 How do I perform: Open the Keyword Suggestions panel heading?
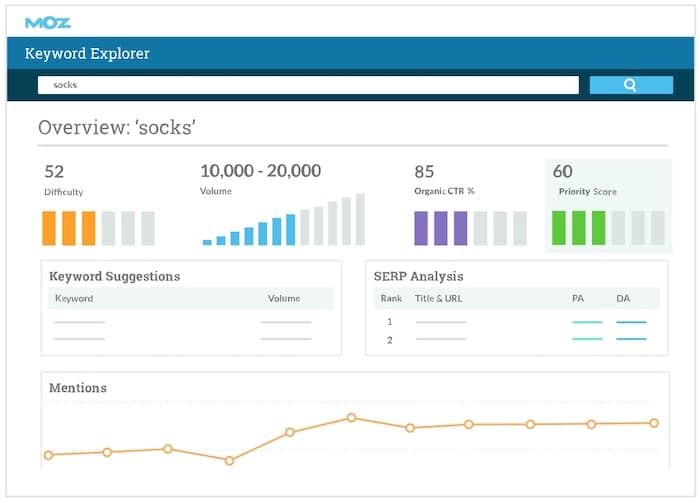(115, 276)
